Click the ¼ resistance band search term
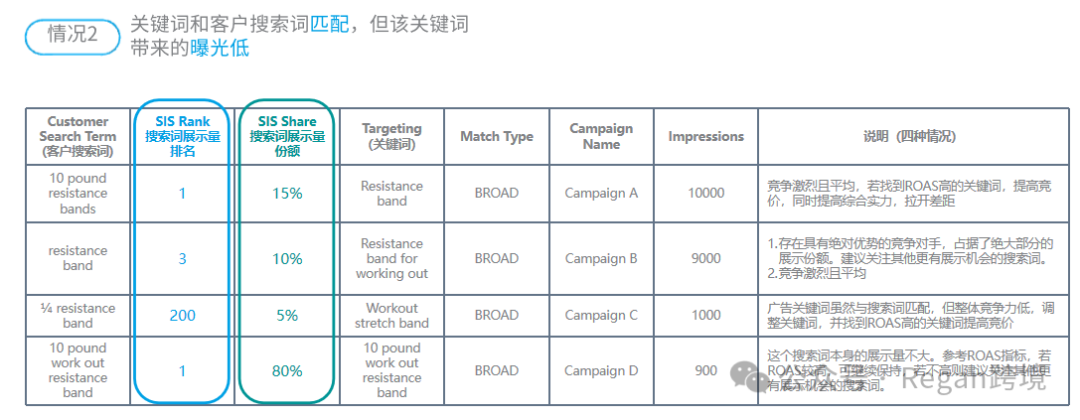Image resolution: width=1080 pixels, height=420 pixels. click(x=78, y=315)
